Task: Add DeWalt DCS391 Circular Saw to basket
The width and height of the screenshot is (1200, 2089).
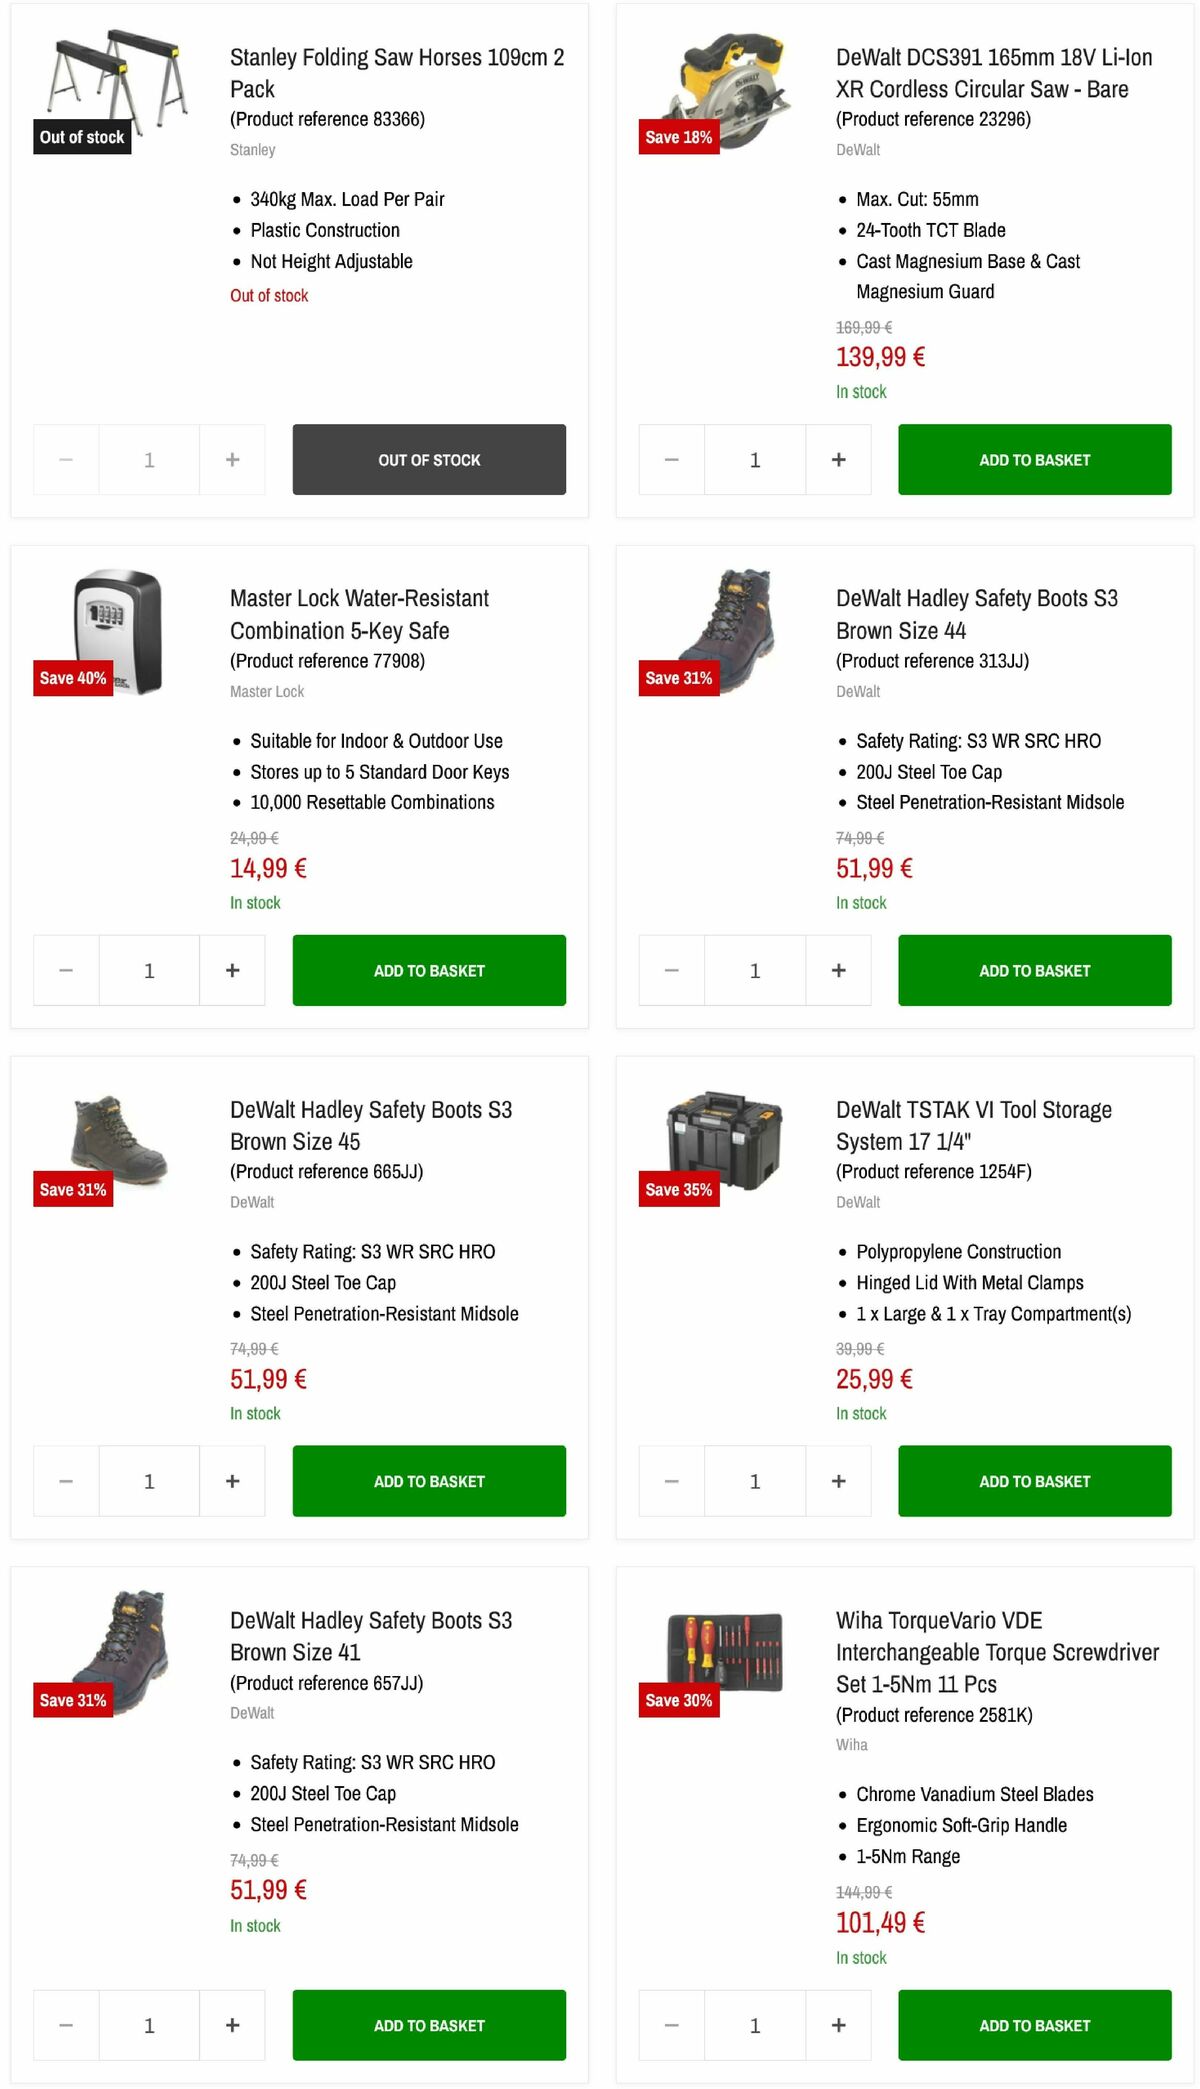Action: pos(1034,459)
